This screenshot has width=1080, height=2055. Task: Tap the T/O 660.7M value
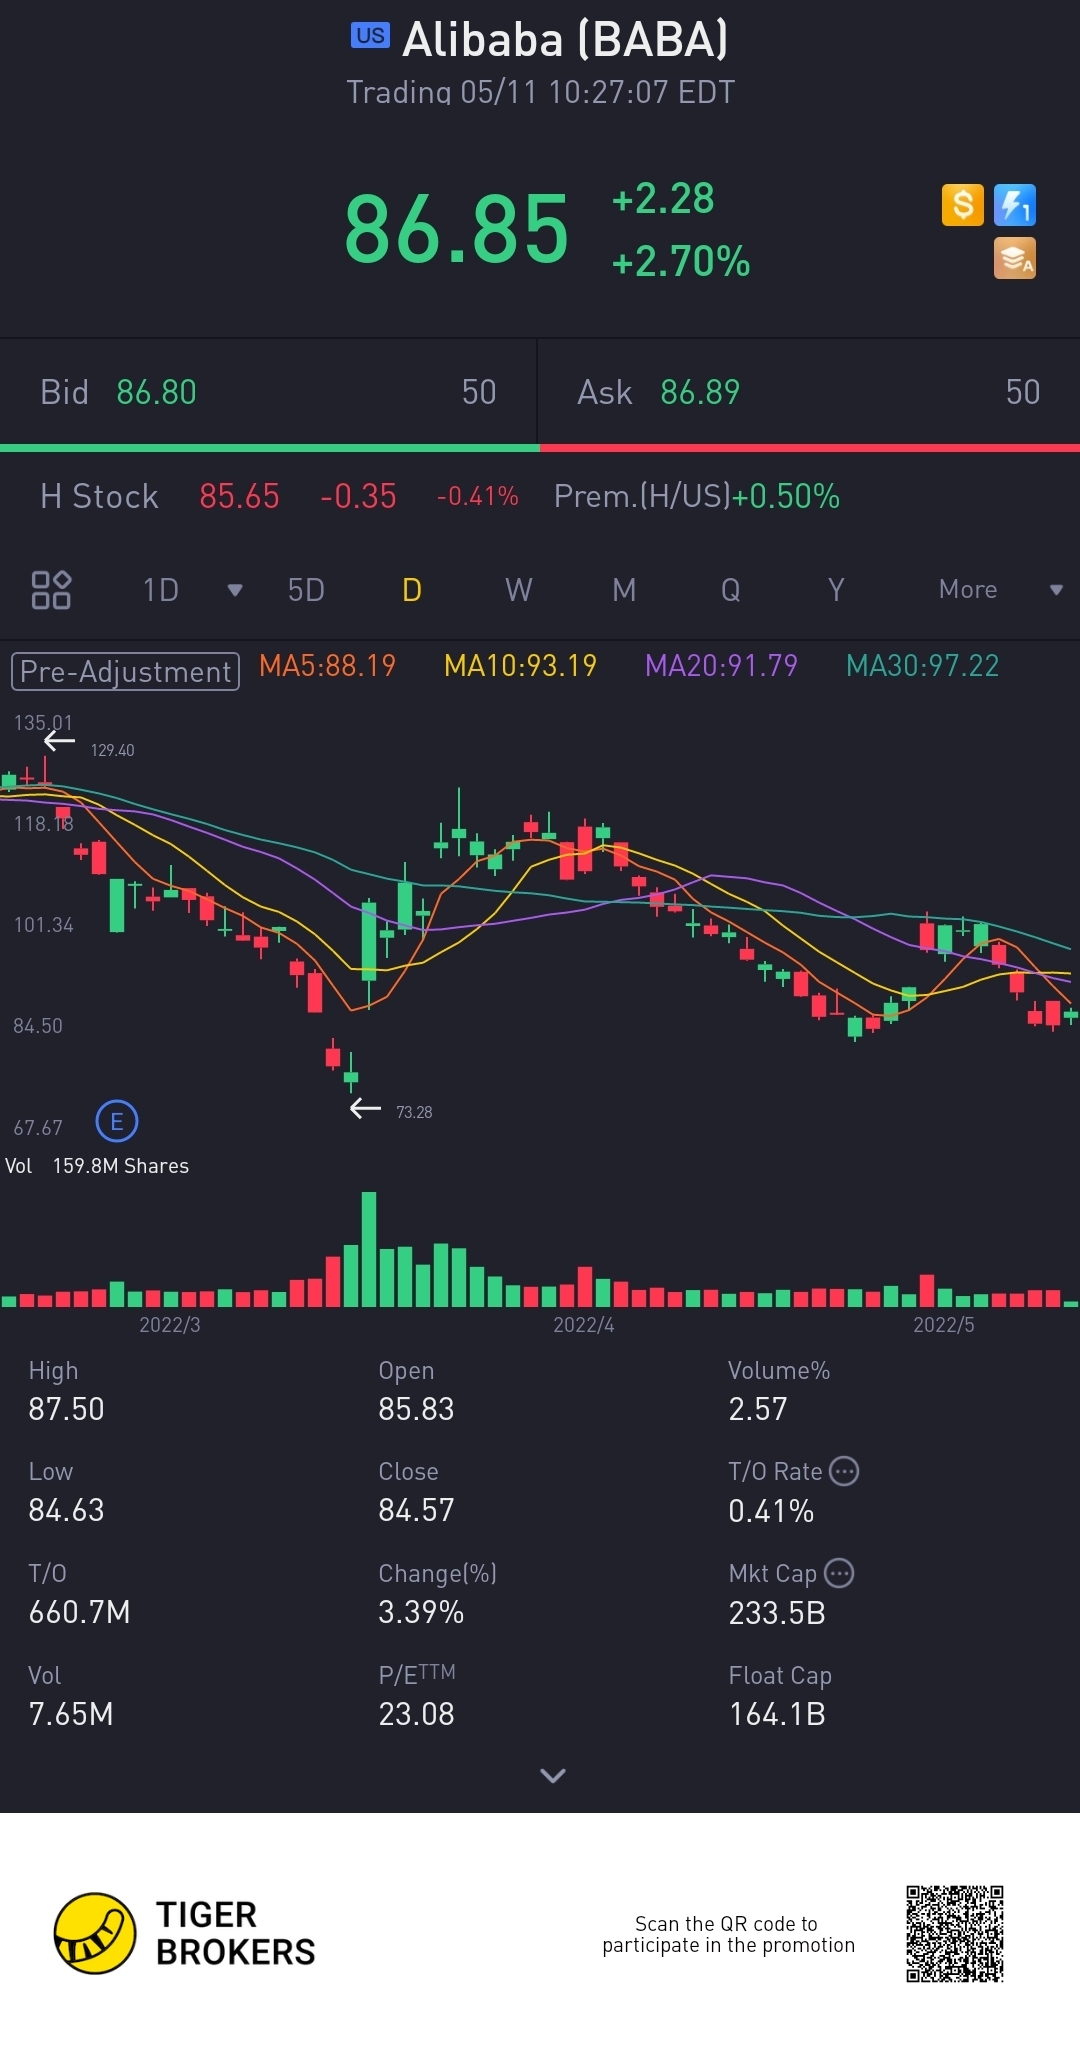tap(79, 1612)
